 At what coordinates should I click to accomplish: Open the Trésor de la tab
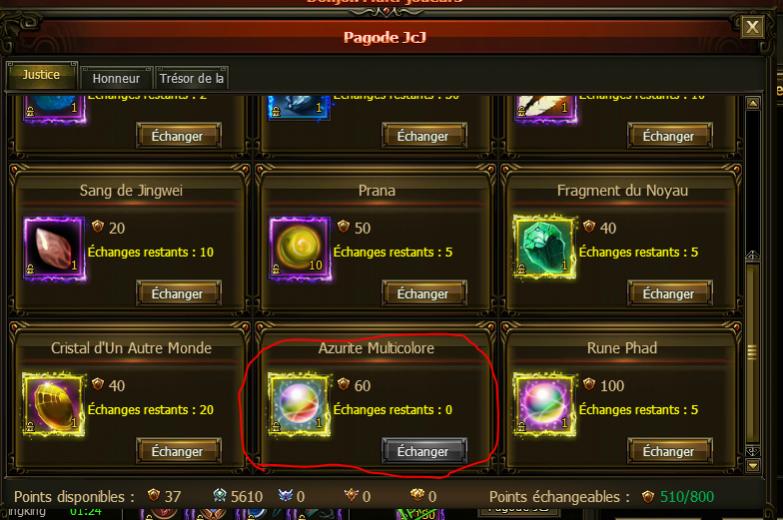[x=192, y=78]
